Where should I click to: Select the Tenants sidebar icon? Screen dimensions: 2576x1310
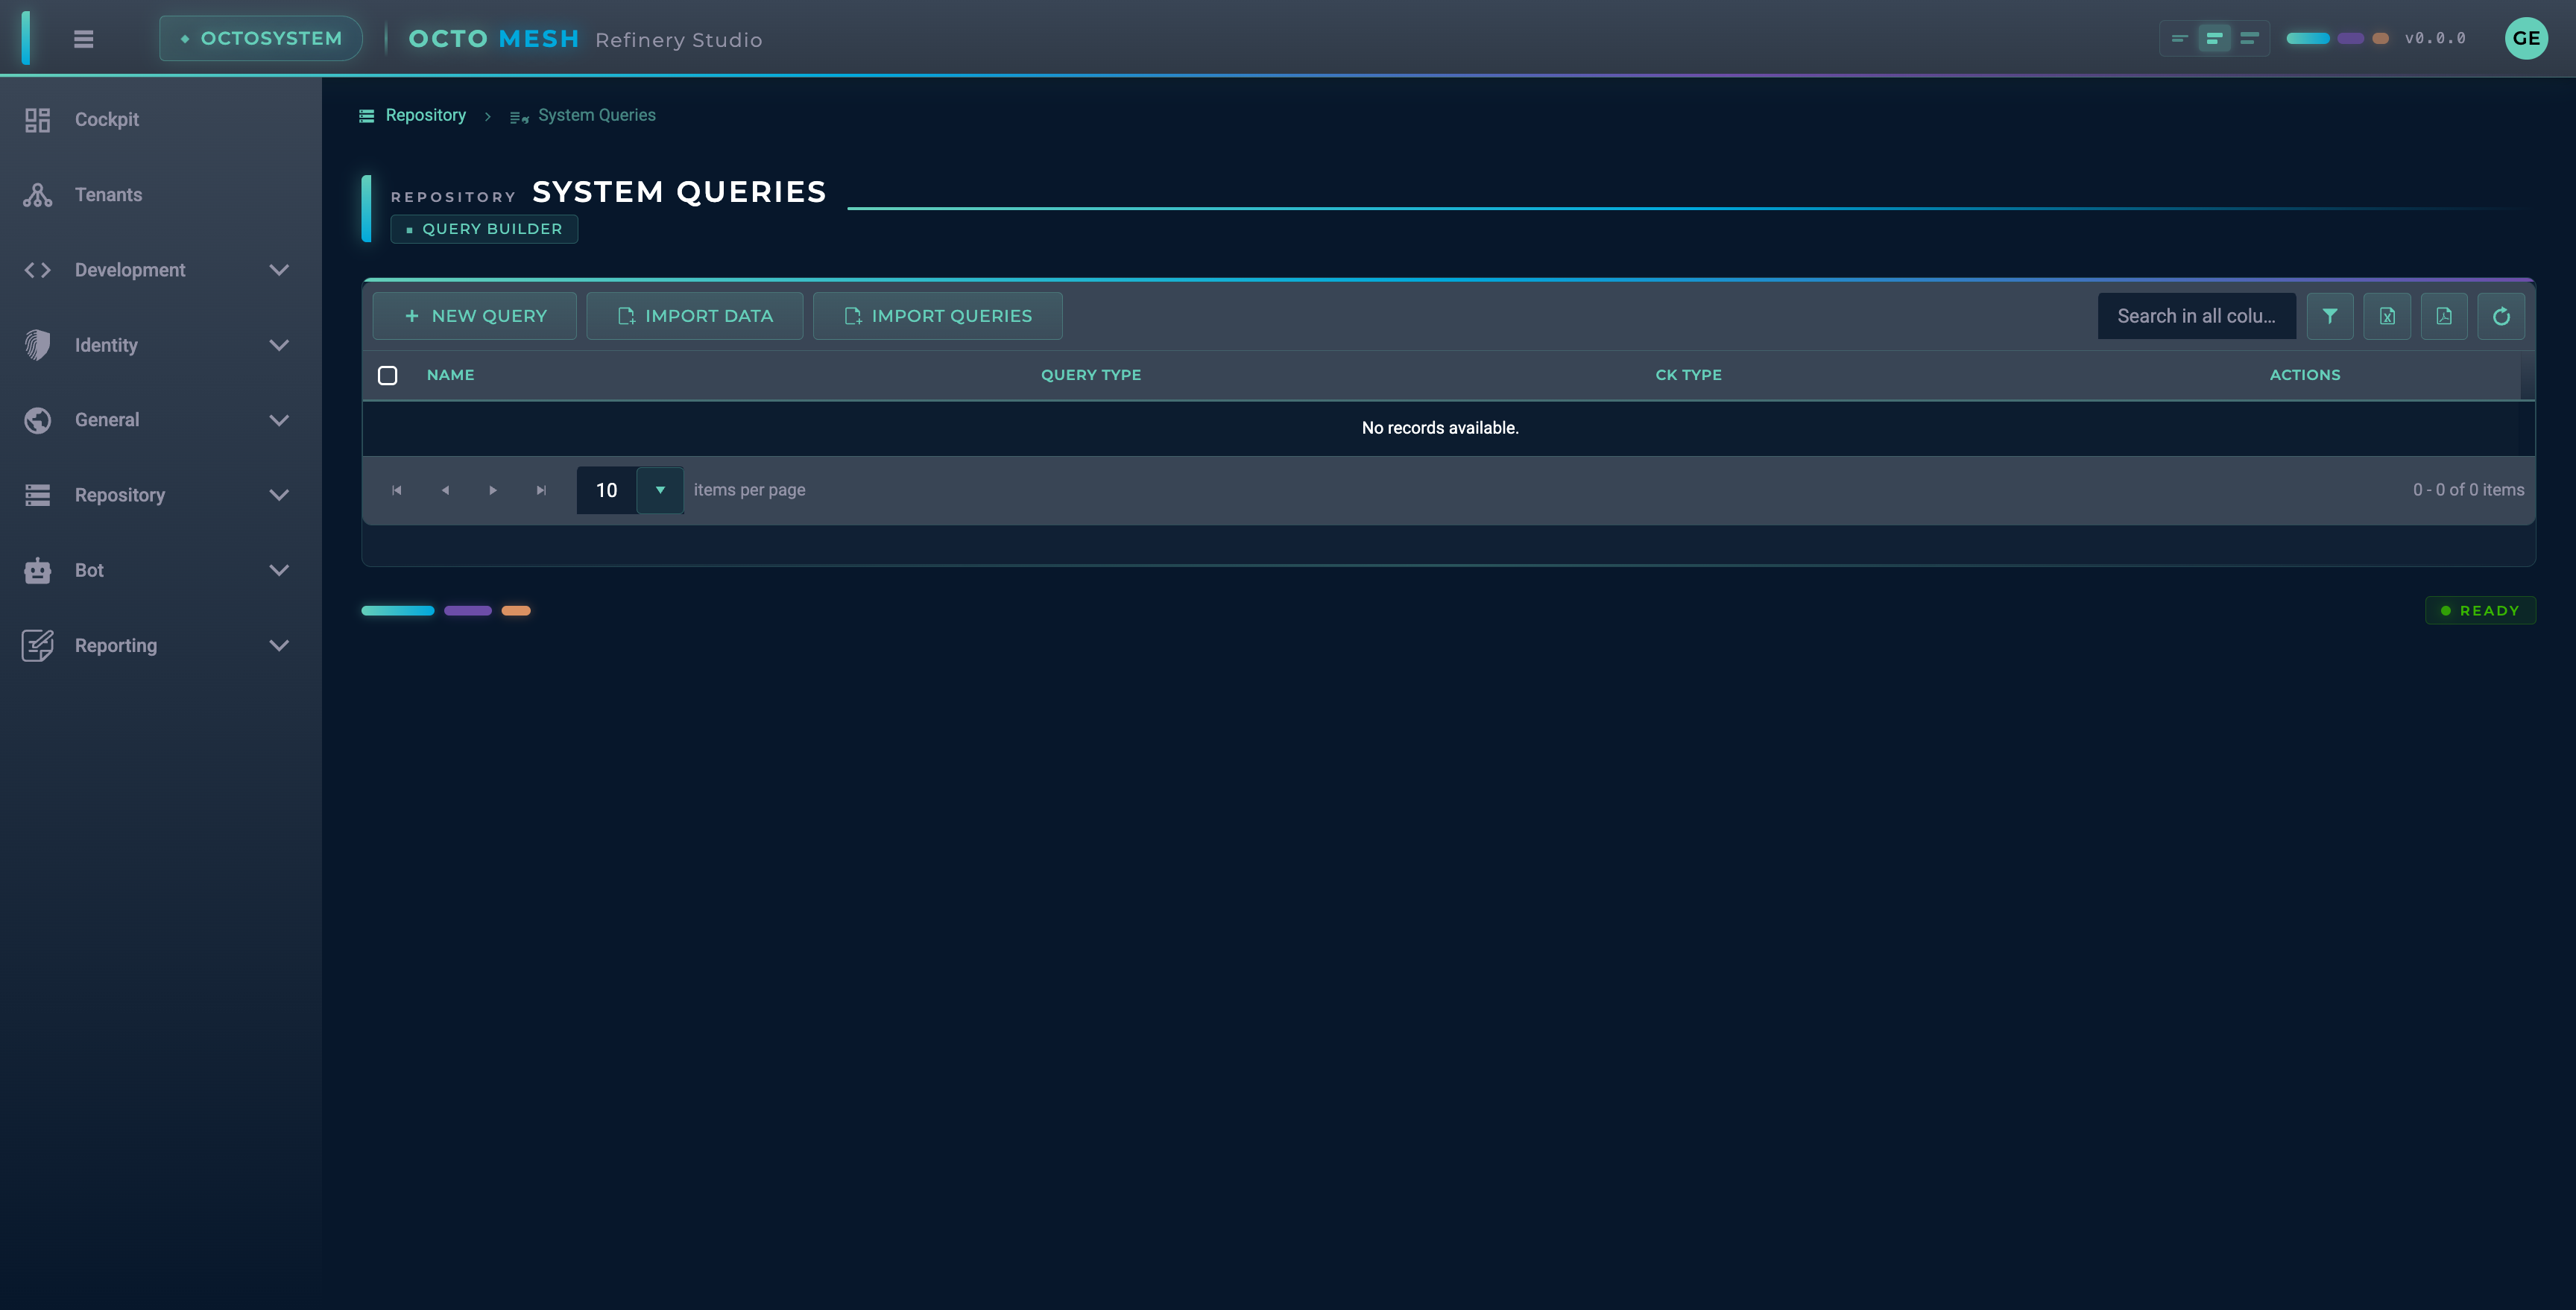pos(37,194)
